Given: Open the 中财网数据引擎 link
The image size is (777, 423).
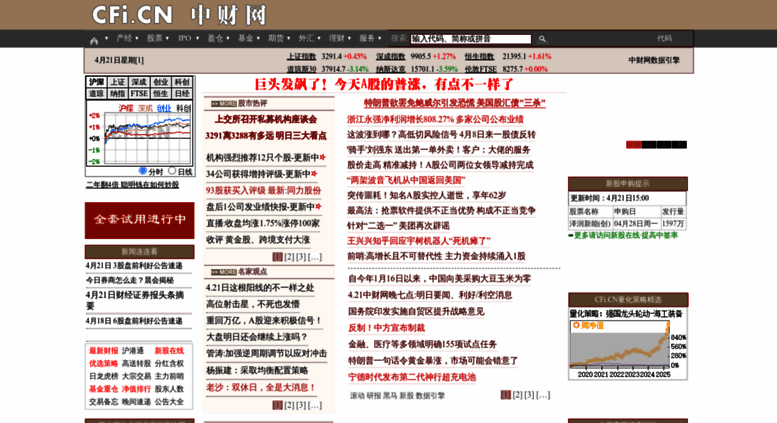Looking at the screenshot, I should [654, 60].
